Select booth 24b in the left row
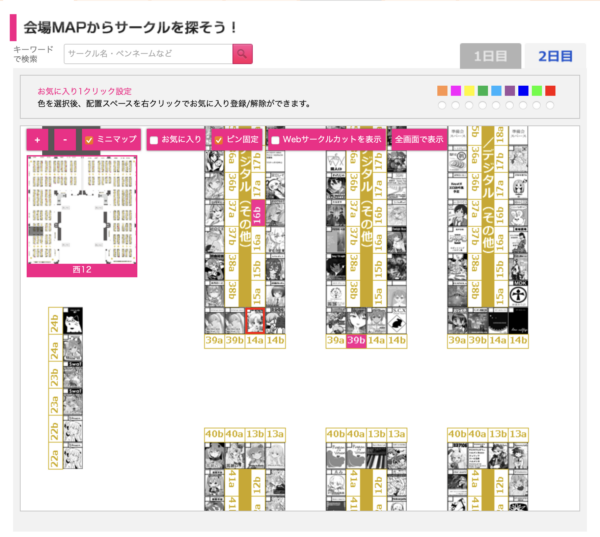 55,321
